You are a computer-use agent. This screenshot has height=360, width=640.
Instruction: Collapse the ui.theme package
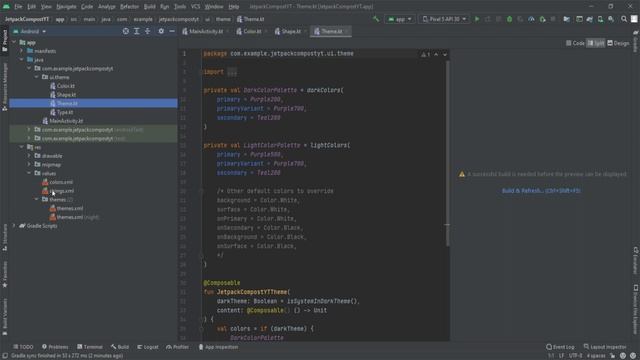[x=37, y=77]
